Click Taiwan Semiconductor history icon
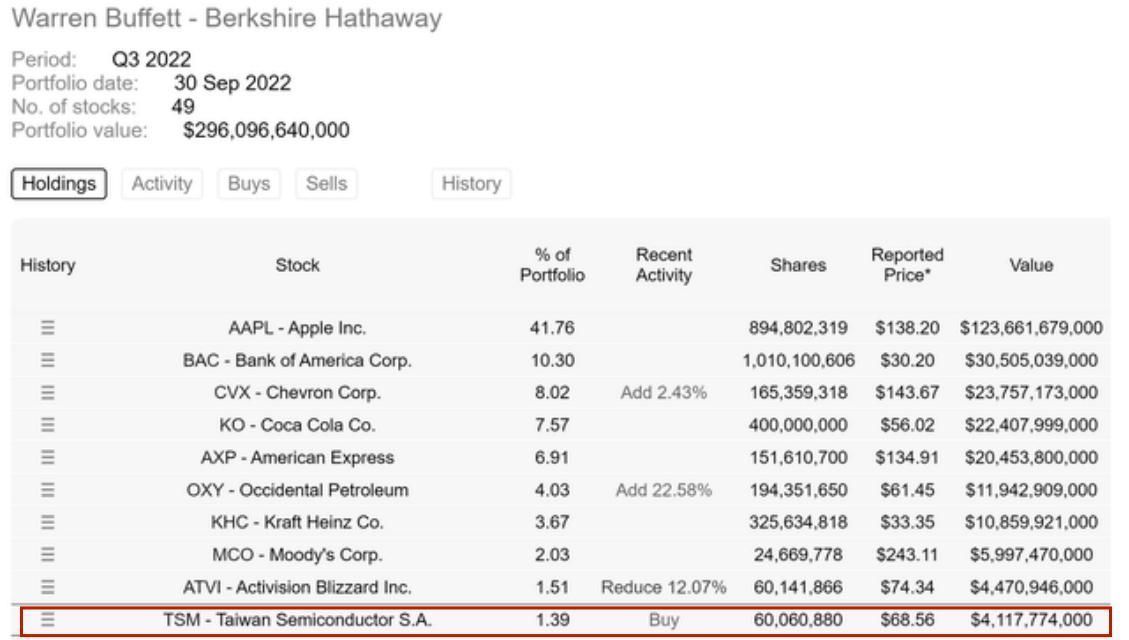This screenshot has width=1129, height=640. point(47,620)
